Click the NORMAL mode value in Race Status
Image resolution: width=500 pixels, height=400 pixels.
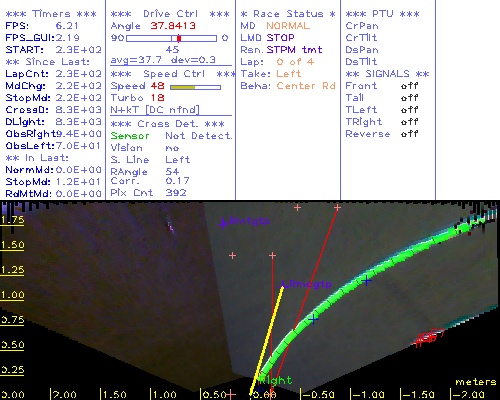click(x=288, y=26)
